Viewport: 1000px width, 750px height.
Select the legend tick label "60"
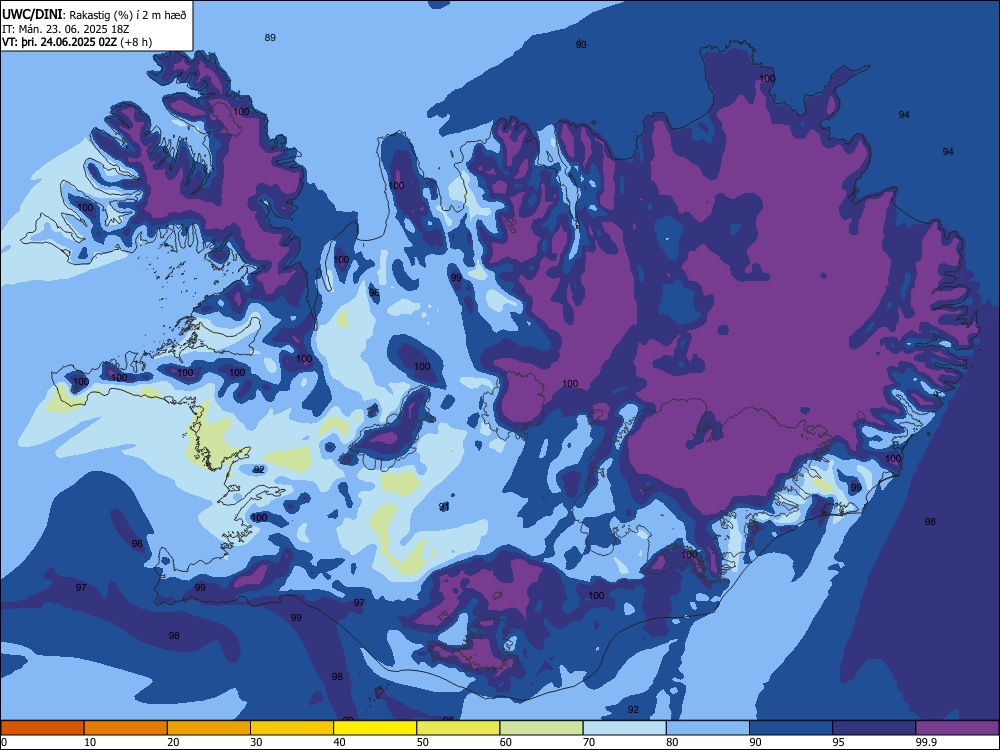(506, 742)
